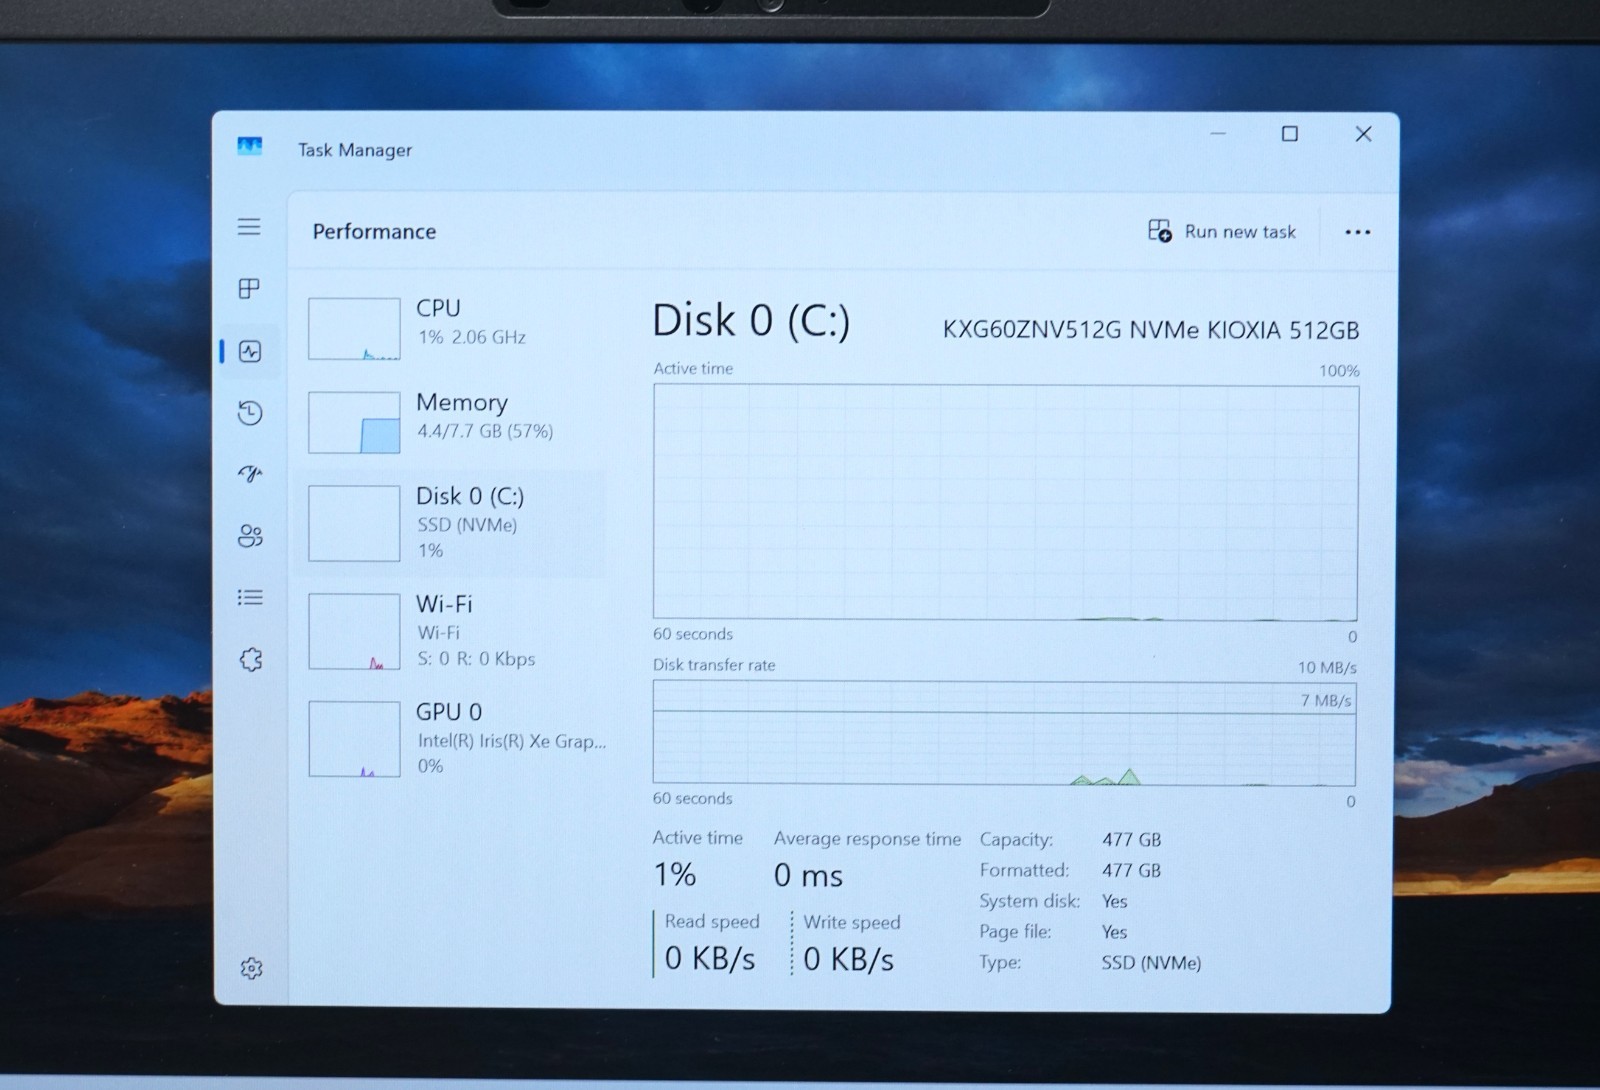
Task: Open App history page icon
Action: (x=250, y=412)
